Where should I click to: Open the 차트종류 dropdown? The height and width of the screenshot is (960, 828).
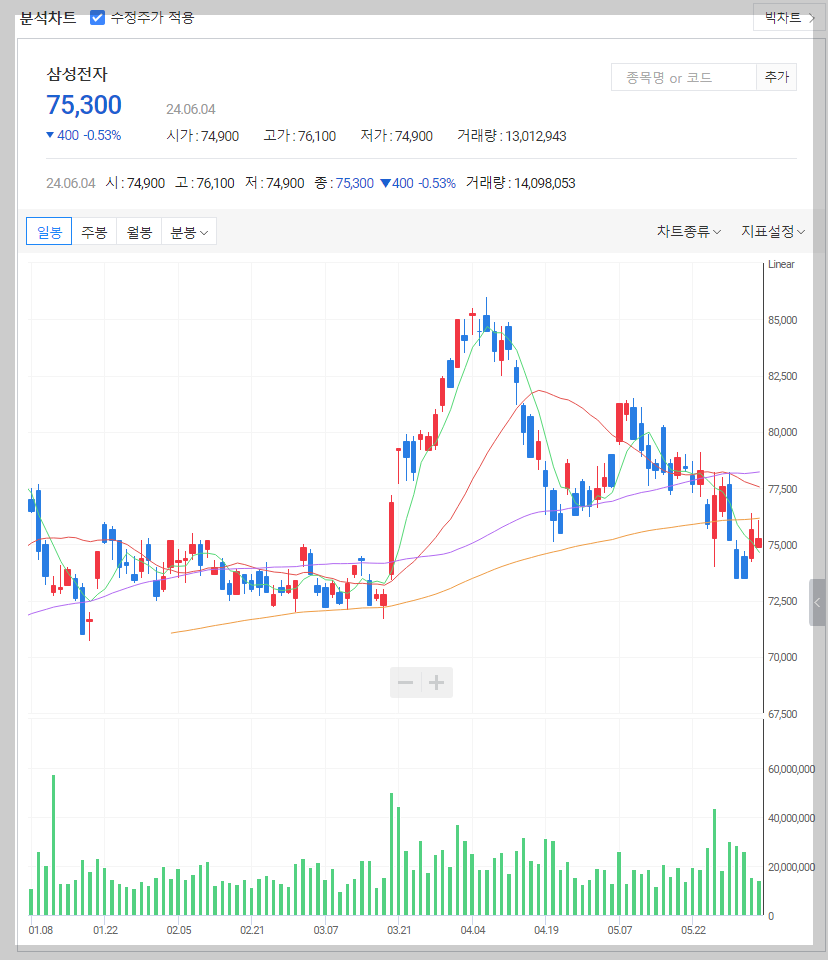click(x=688, y=231)
